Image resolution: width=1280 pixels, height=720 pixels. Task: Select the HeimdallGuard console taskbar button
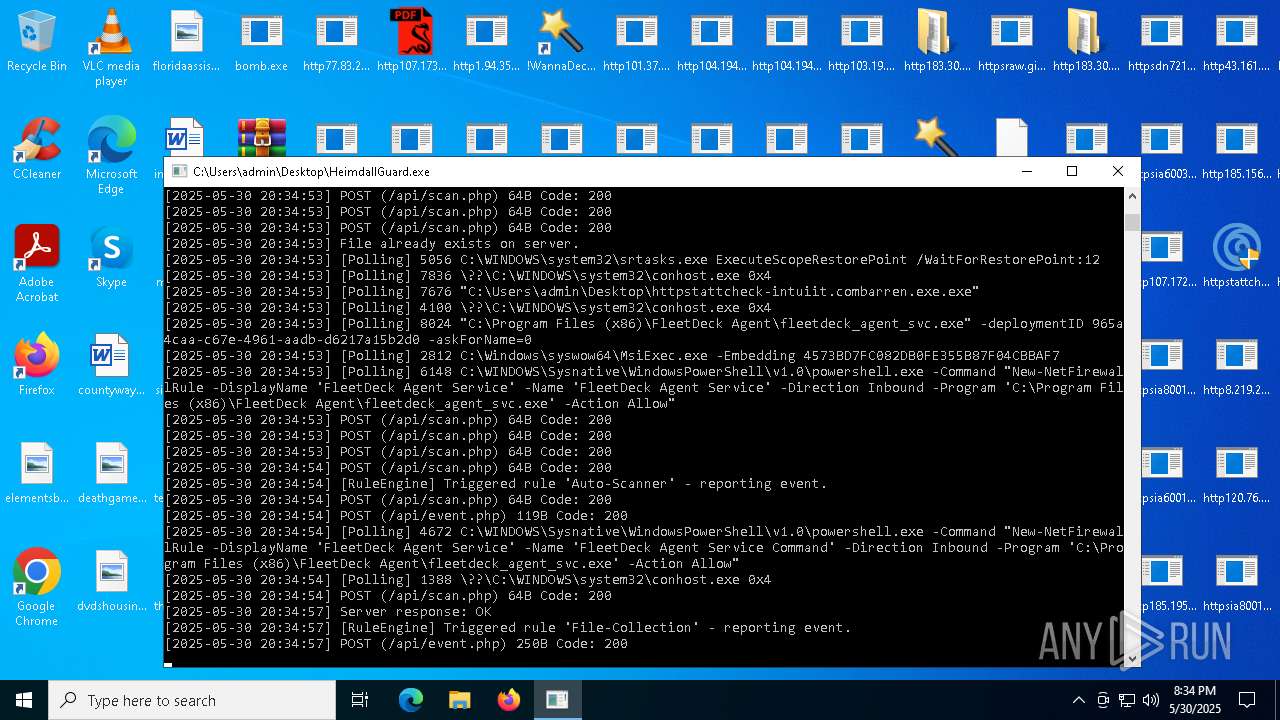[558, 700]
